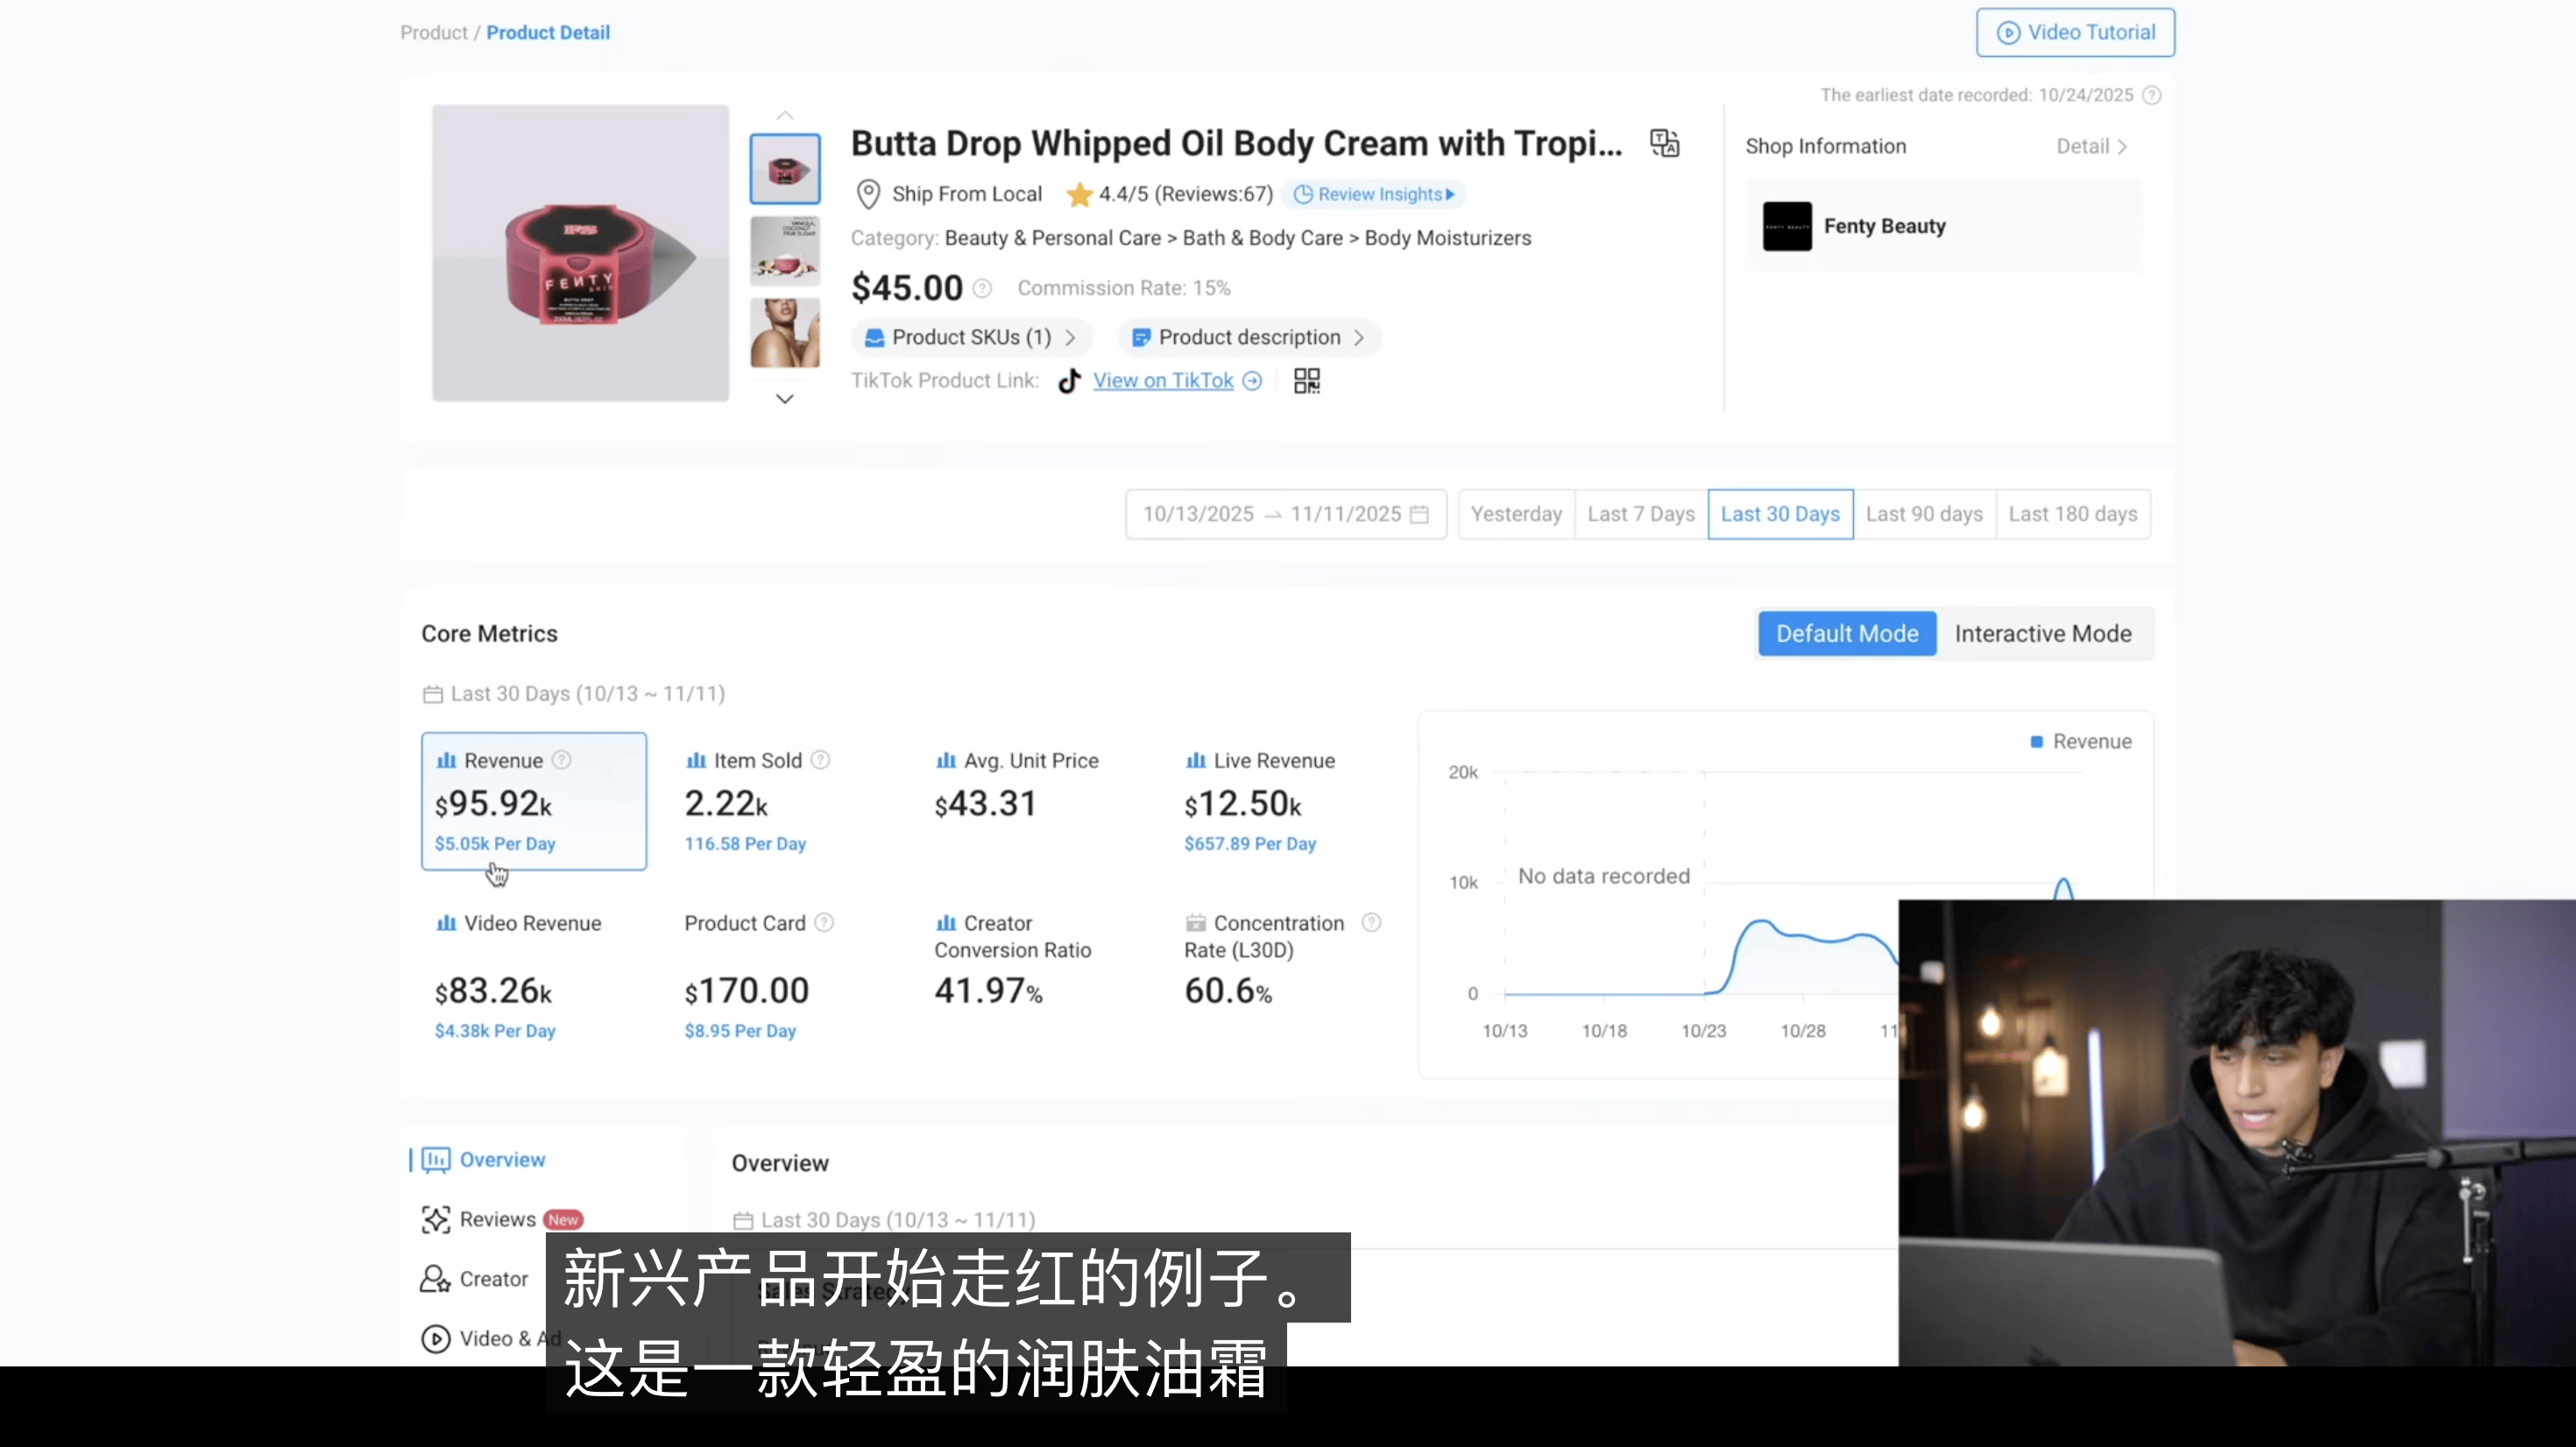Click the Creator Conversion Ratio chart icon
The width and height of the screenshot is (2576, 1447).
[946, 923]
